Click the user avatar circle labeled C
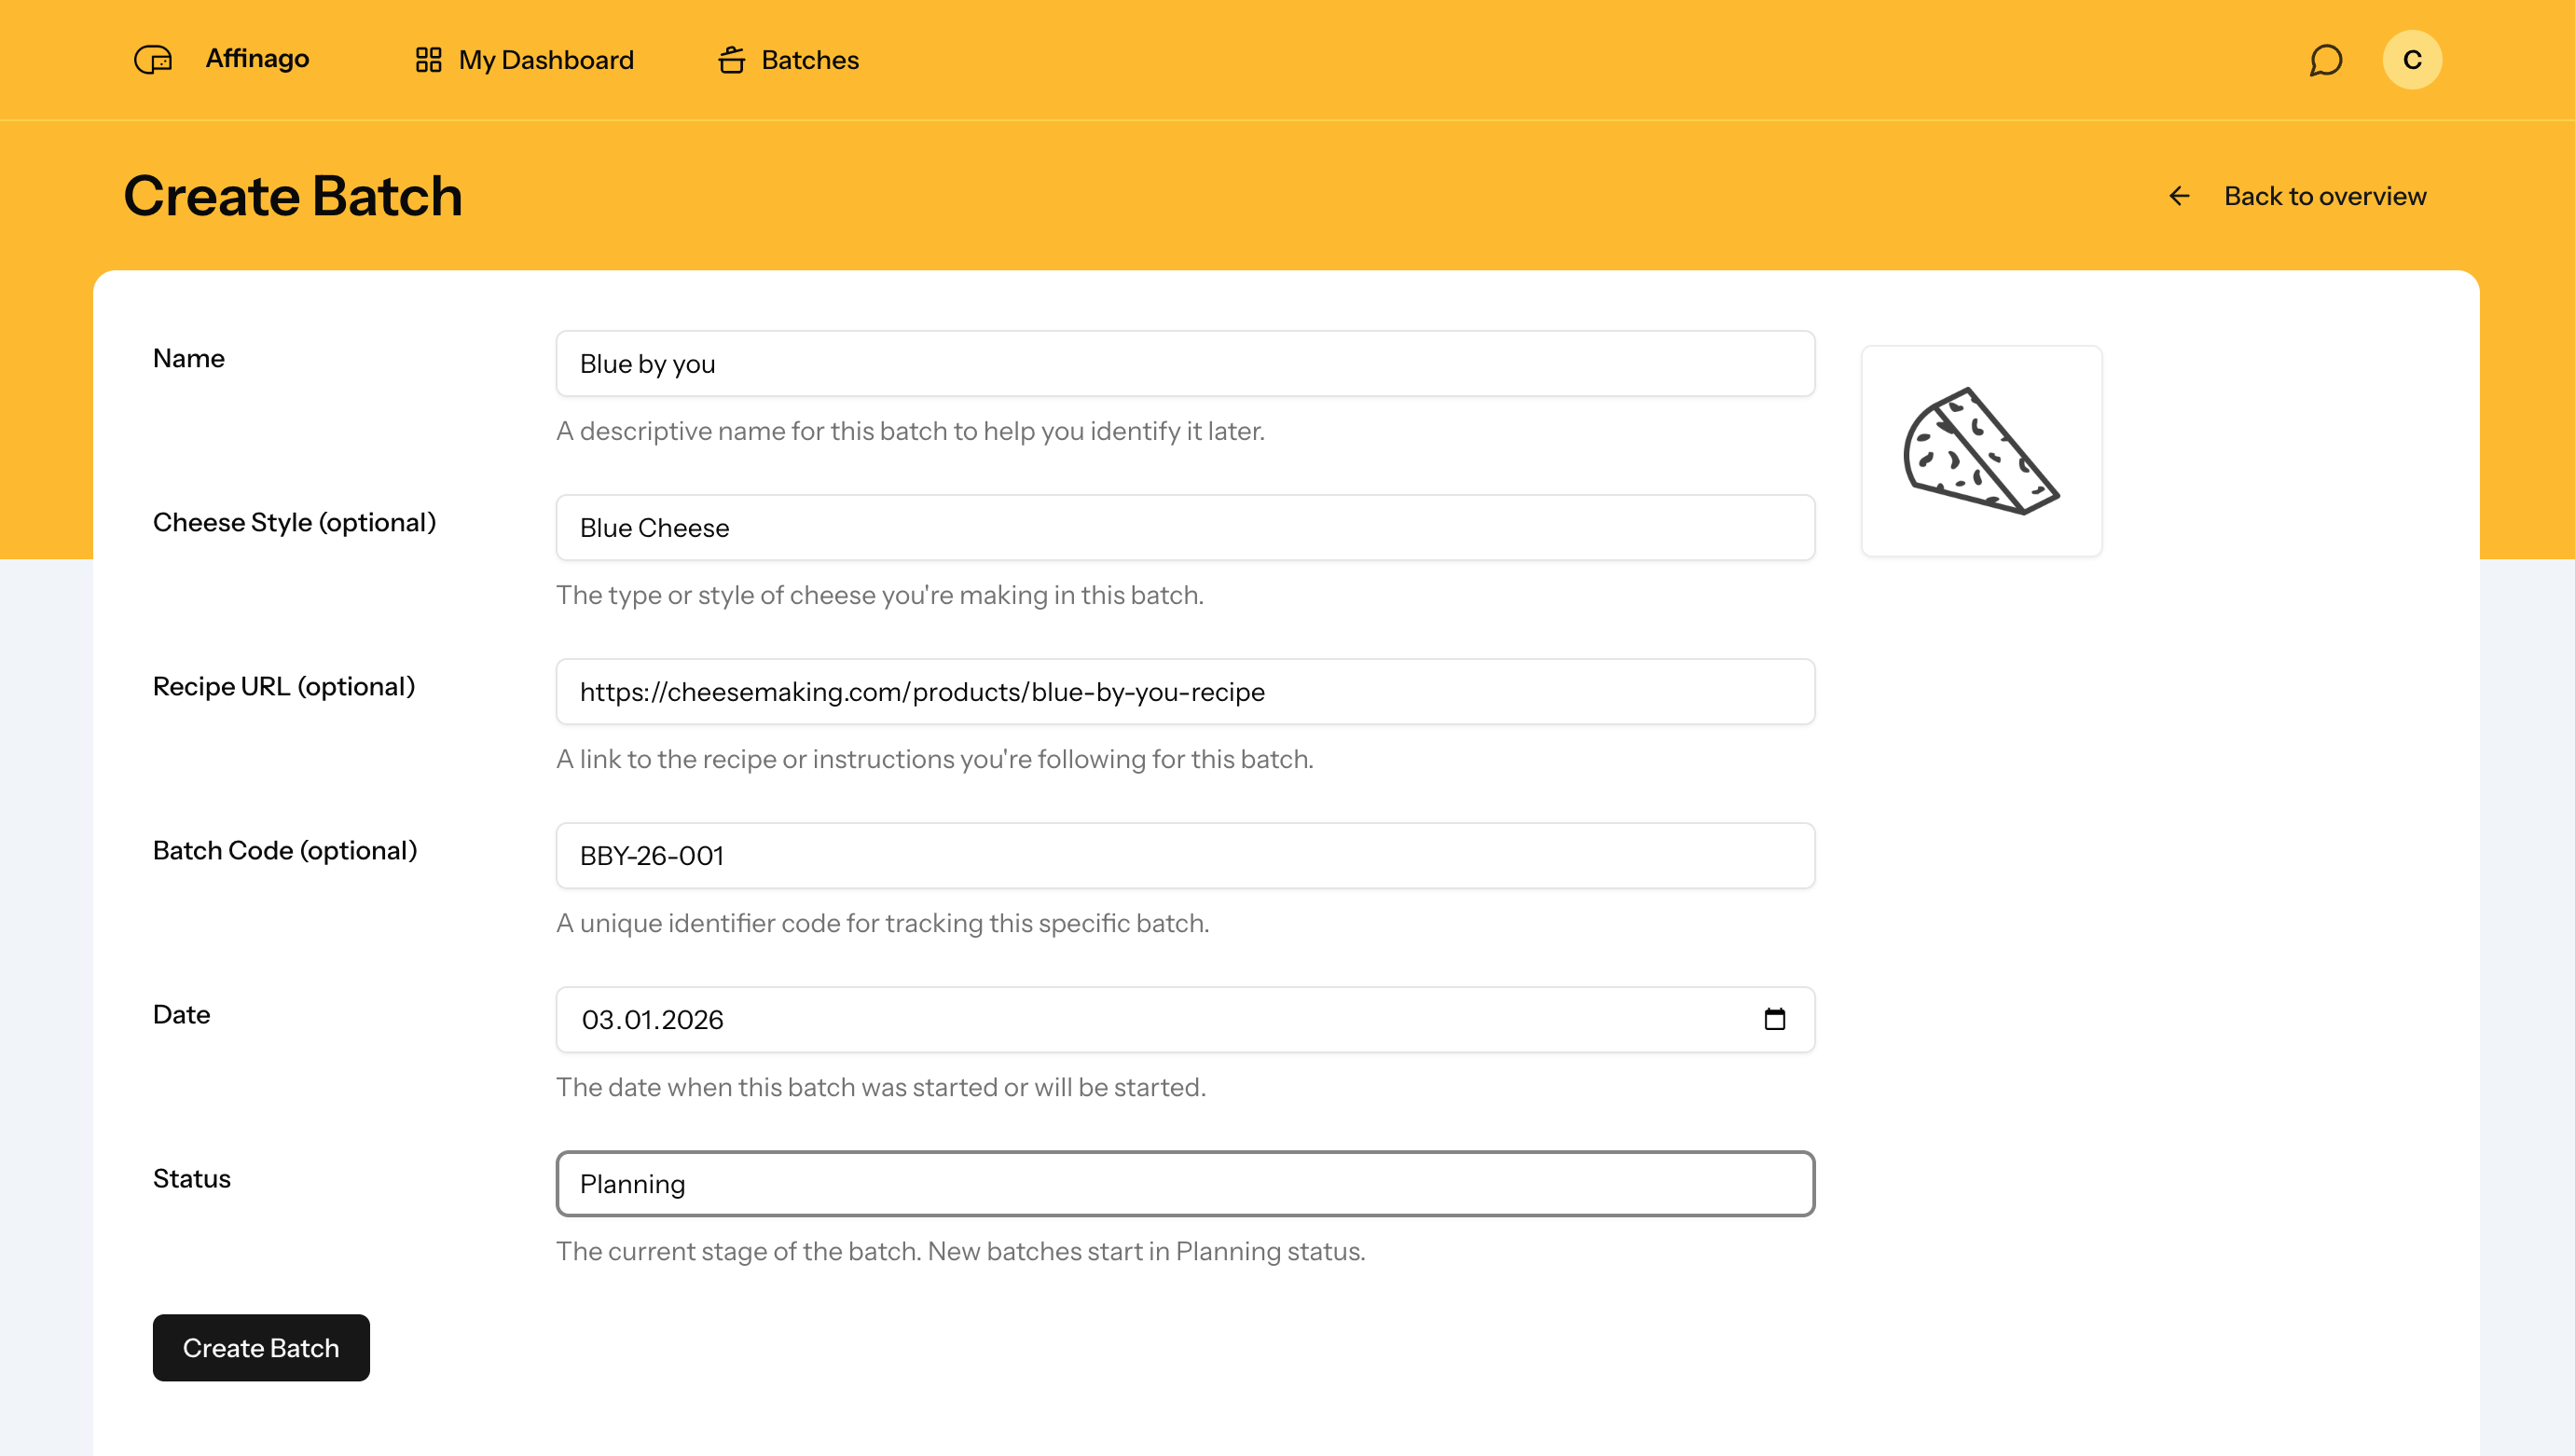 (2412, 59)
